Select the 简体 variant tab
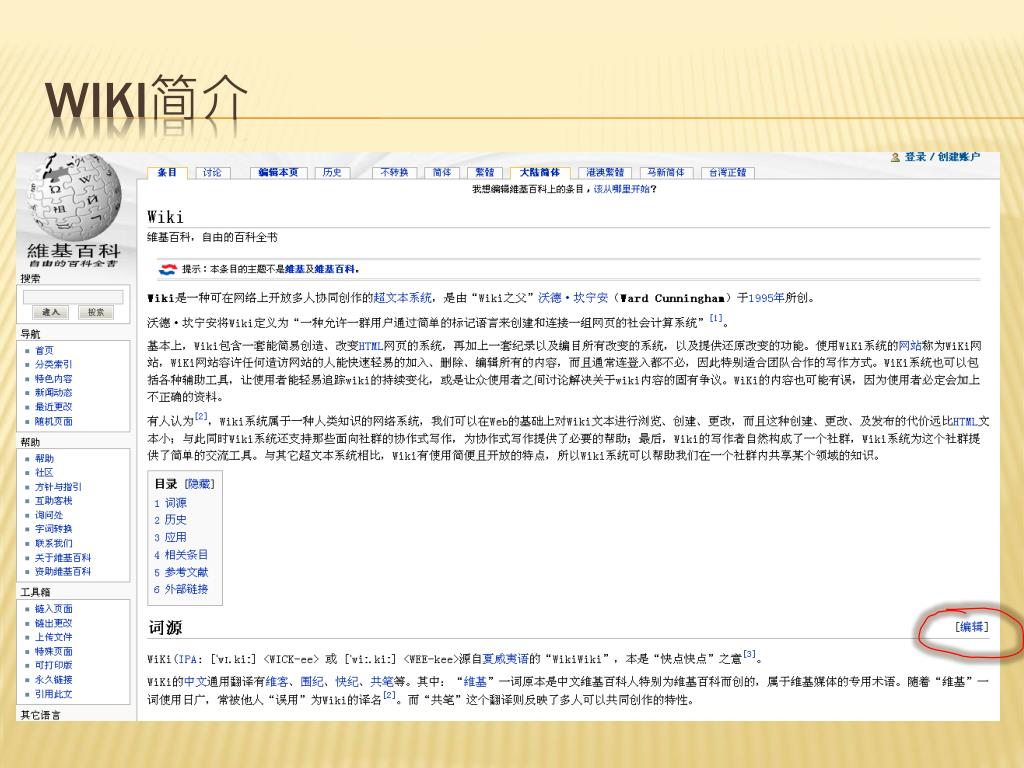Viewport: 1024px width, 768px height. 442,172
